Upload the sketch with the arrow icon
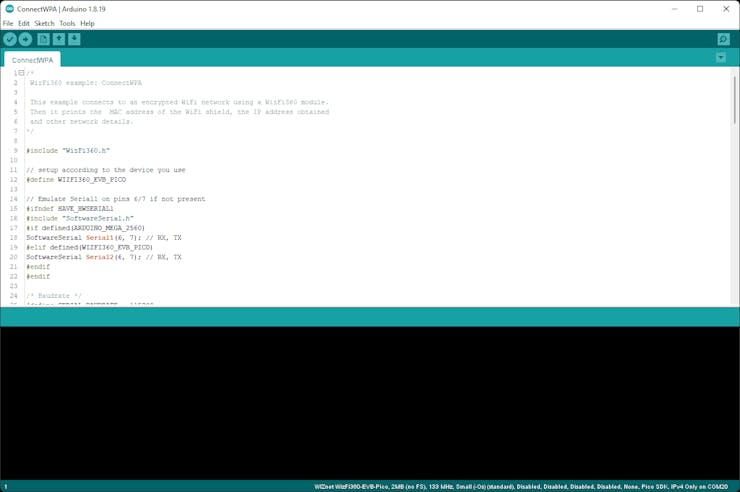Screen dimensions: 740x492 25,39
